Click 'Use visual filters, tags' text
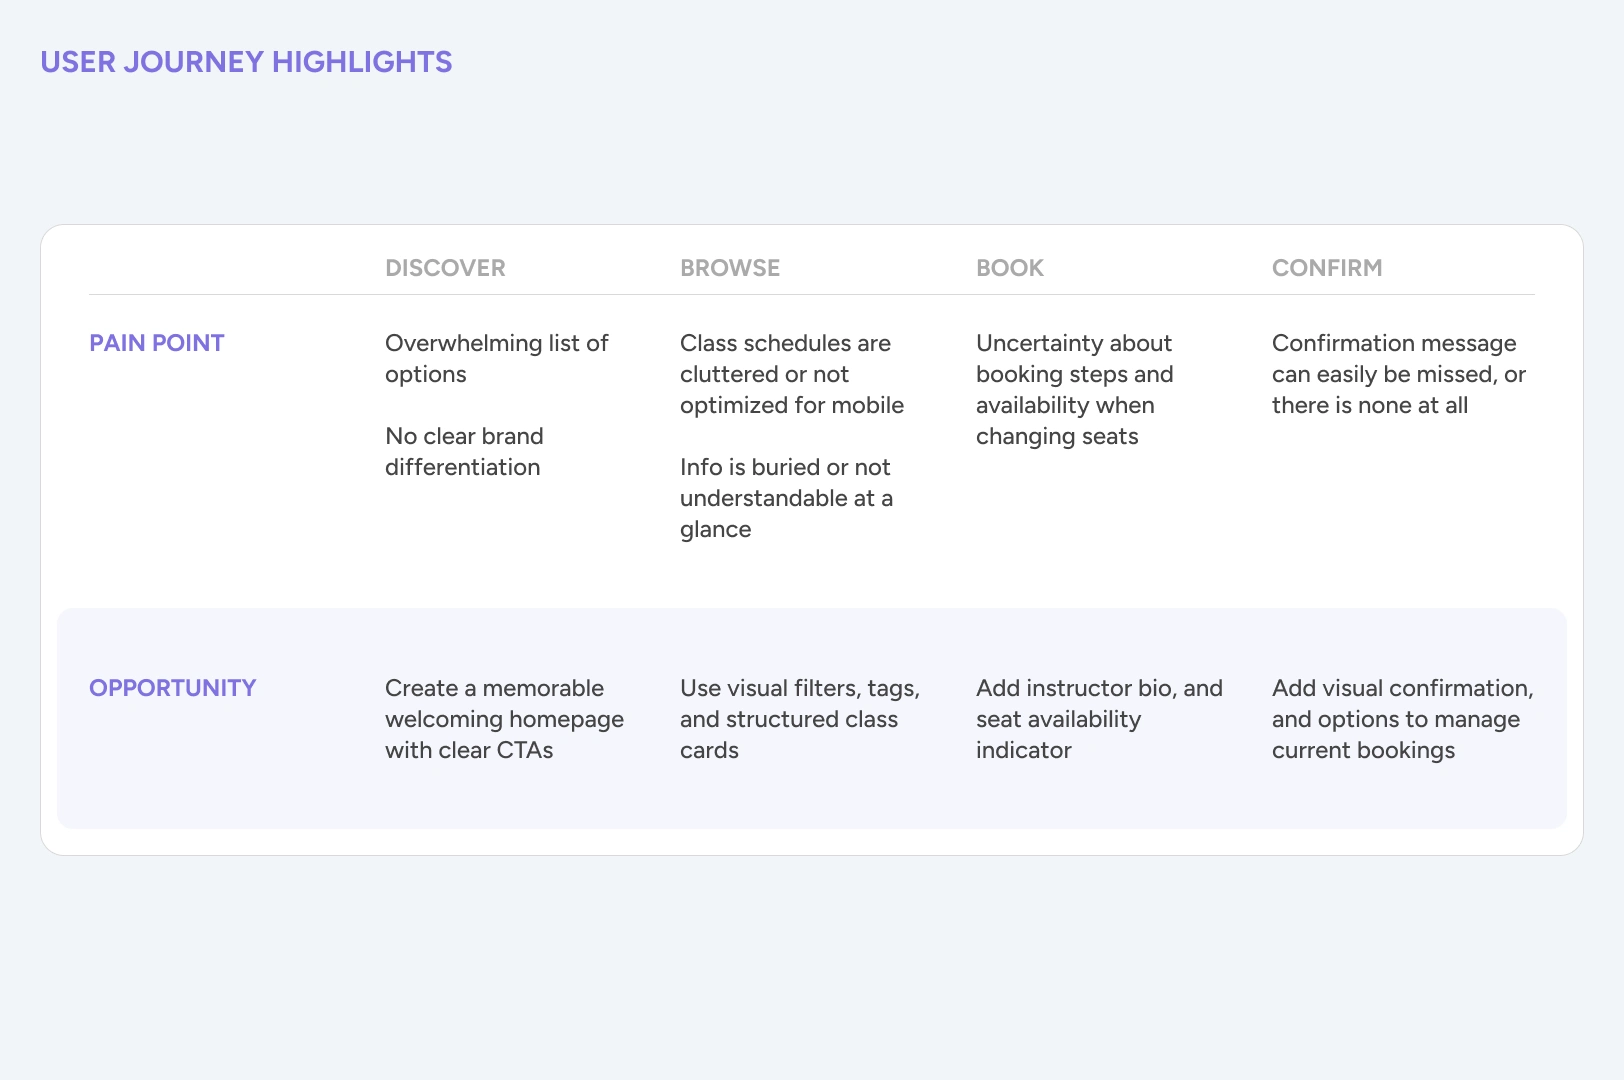The width and height of the screenshot is (1624, 1080). click(799, 719)
